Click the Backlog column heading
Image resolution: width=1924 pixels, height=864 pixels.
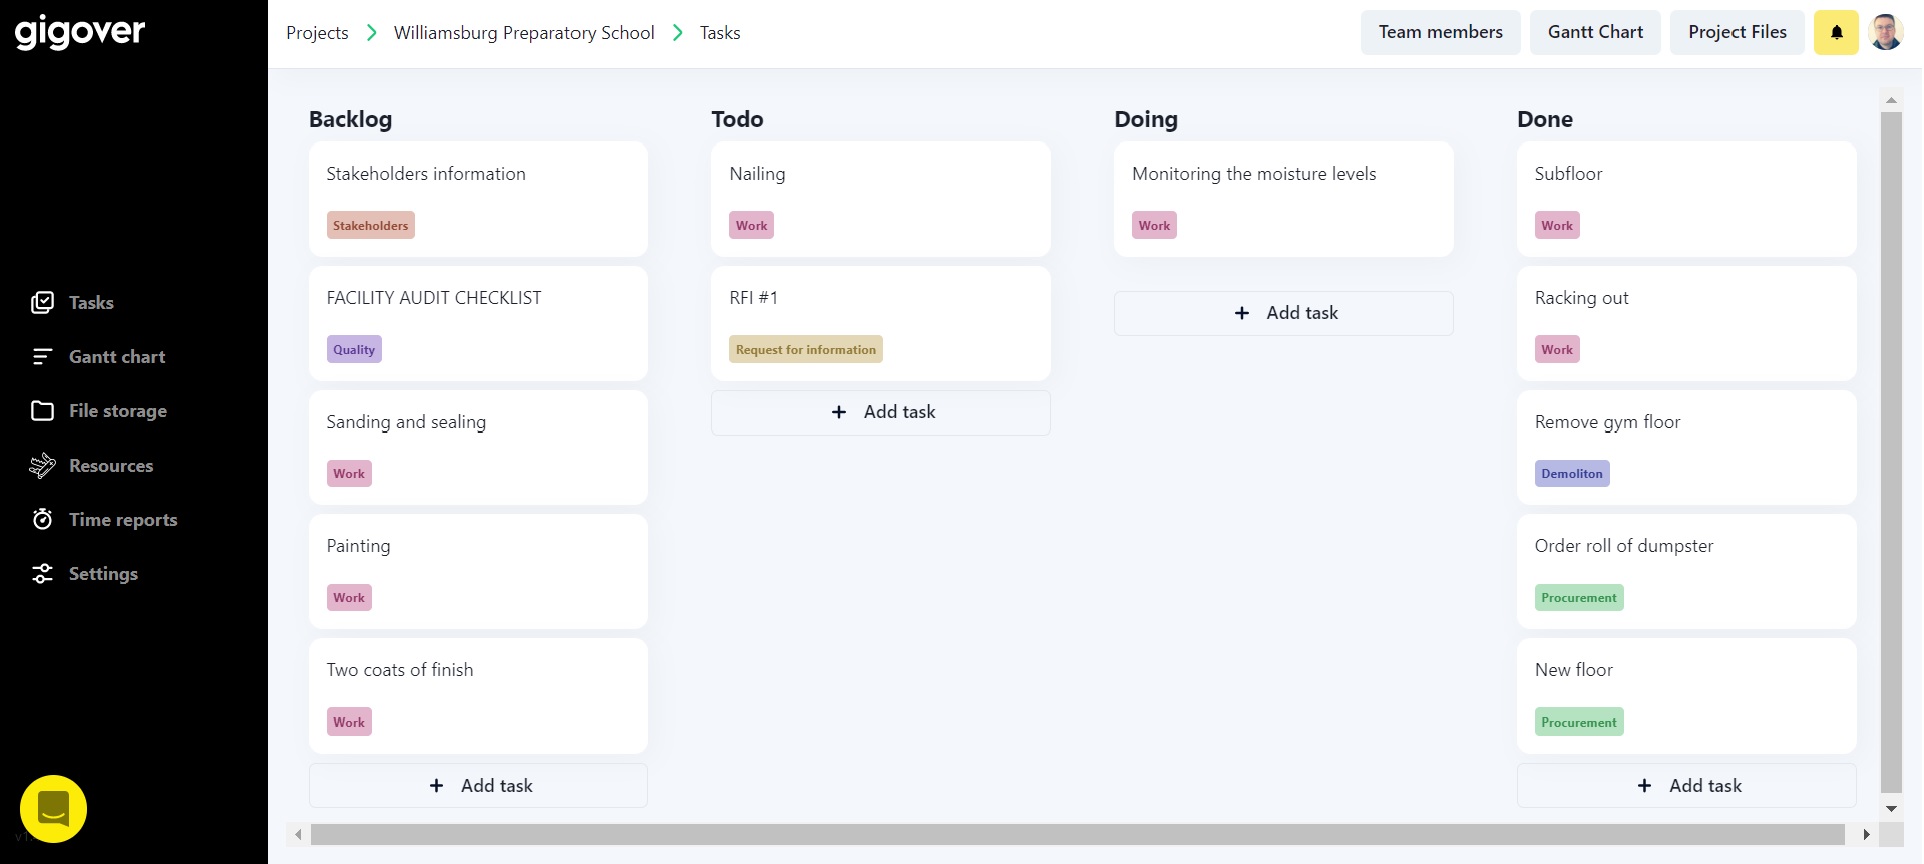(x=350, y=119)
